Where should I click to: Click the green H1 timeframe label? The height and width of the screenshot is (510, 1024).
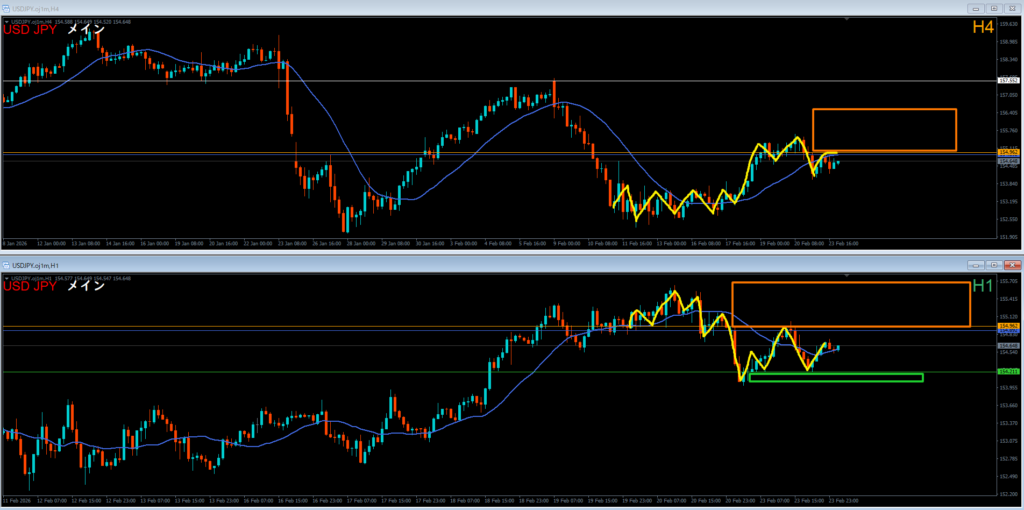(x=982, y=286)
